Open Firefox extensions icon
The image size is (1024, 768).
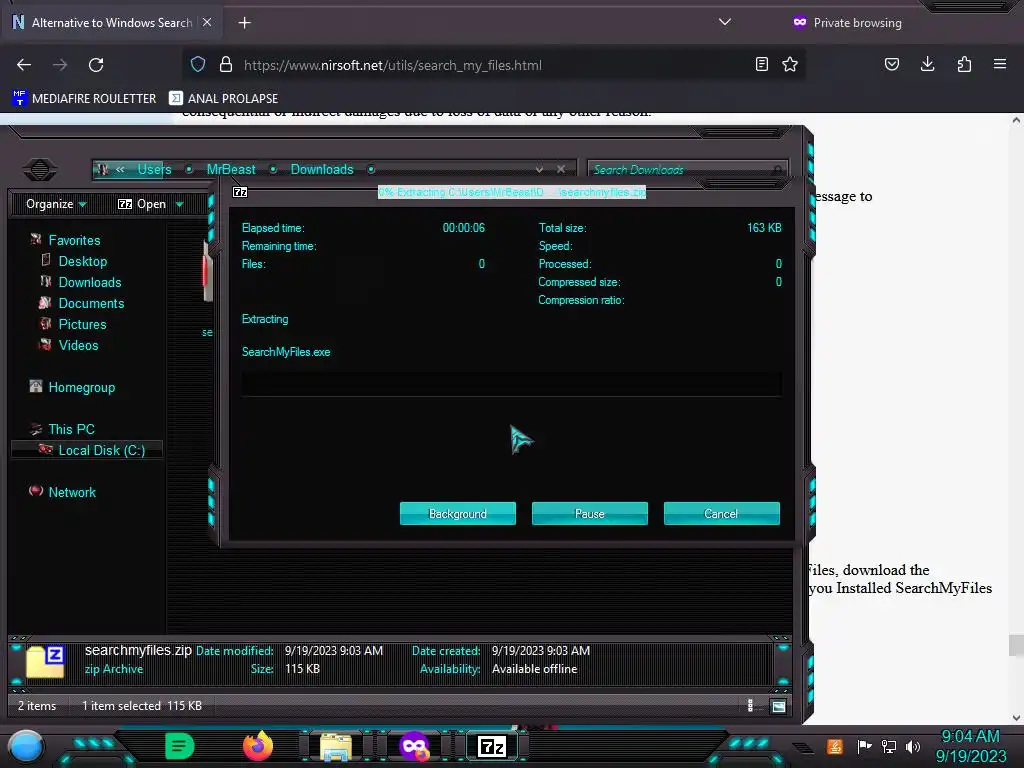pyautogui.click(x=964, y=64)
